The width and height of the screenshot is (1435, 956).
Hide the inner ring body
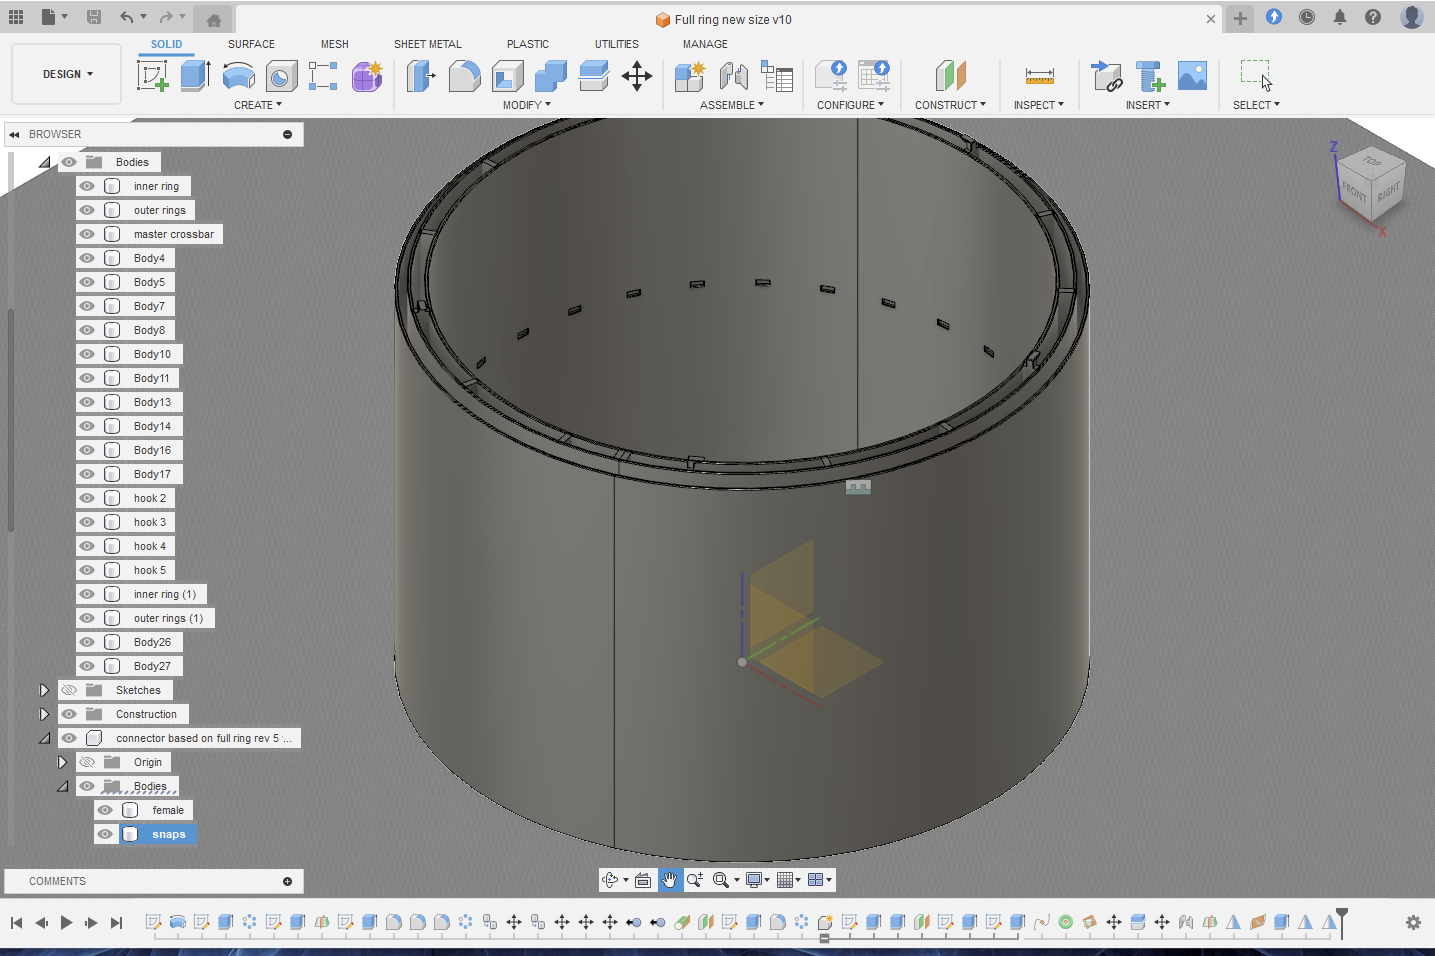point(87,185)
